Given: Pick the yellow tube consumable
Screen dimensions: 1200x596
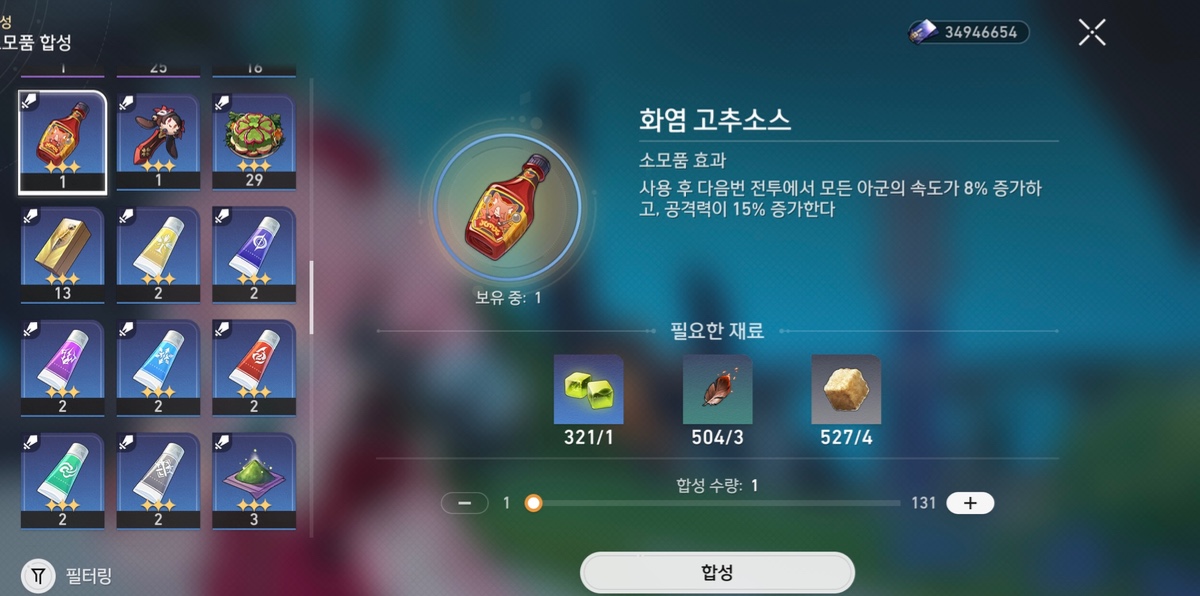Looking at the screenshot, I should (x=158, y=254).
